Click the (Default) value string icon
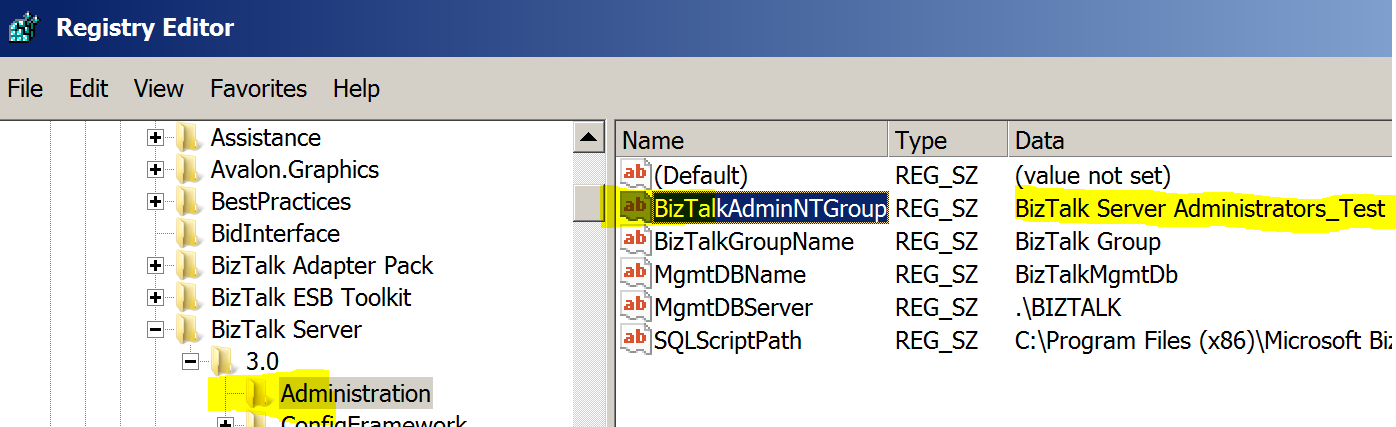Viewport: 1396px width, 427px height. [635, 174]
